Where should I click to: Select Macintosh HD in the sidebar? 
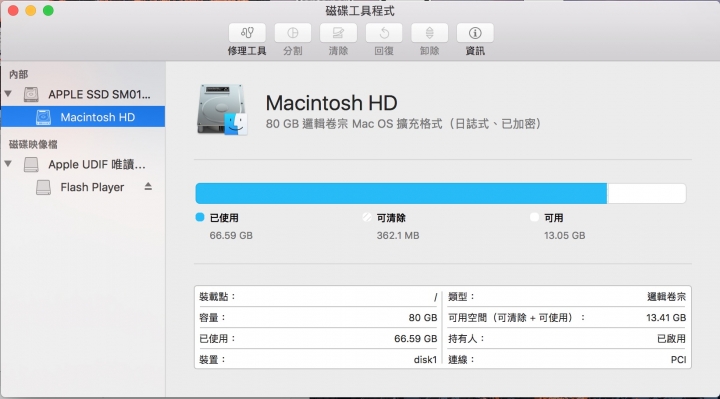click(x=83, y=117)
